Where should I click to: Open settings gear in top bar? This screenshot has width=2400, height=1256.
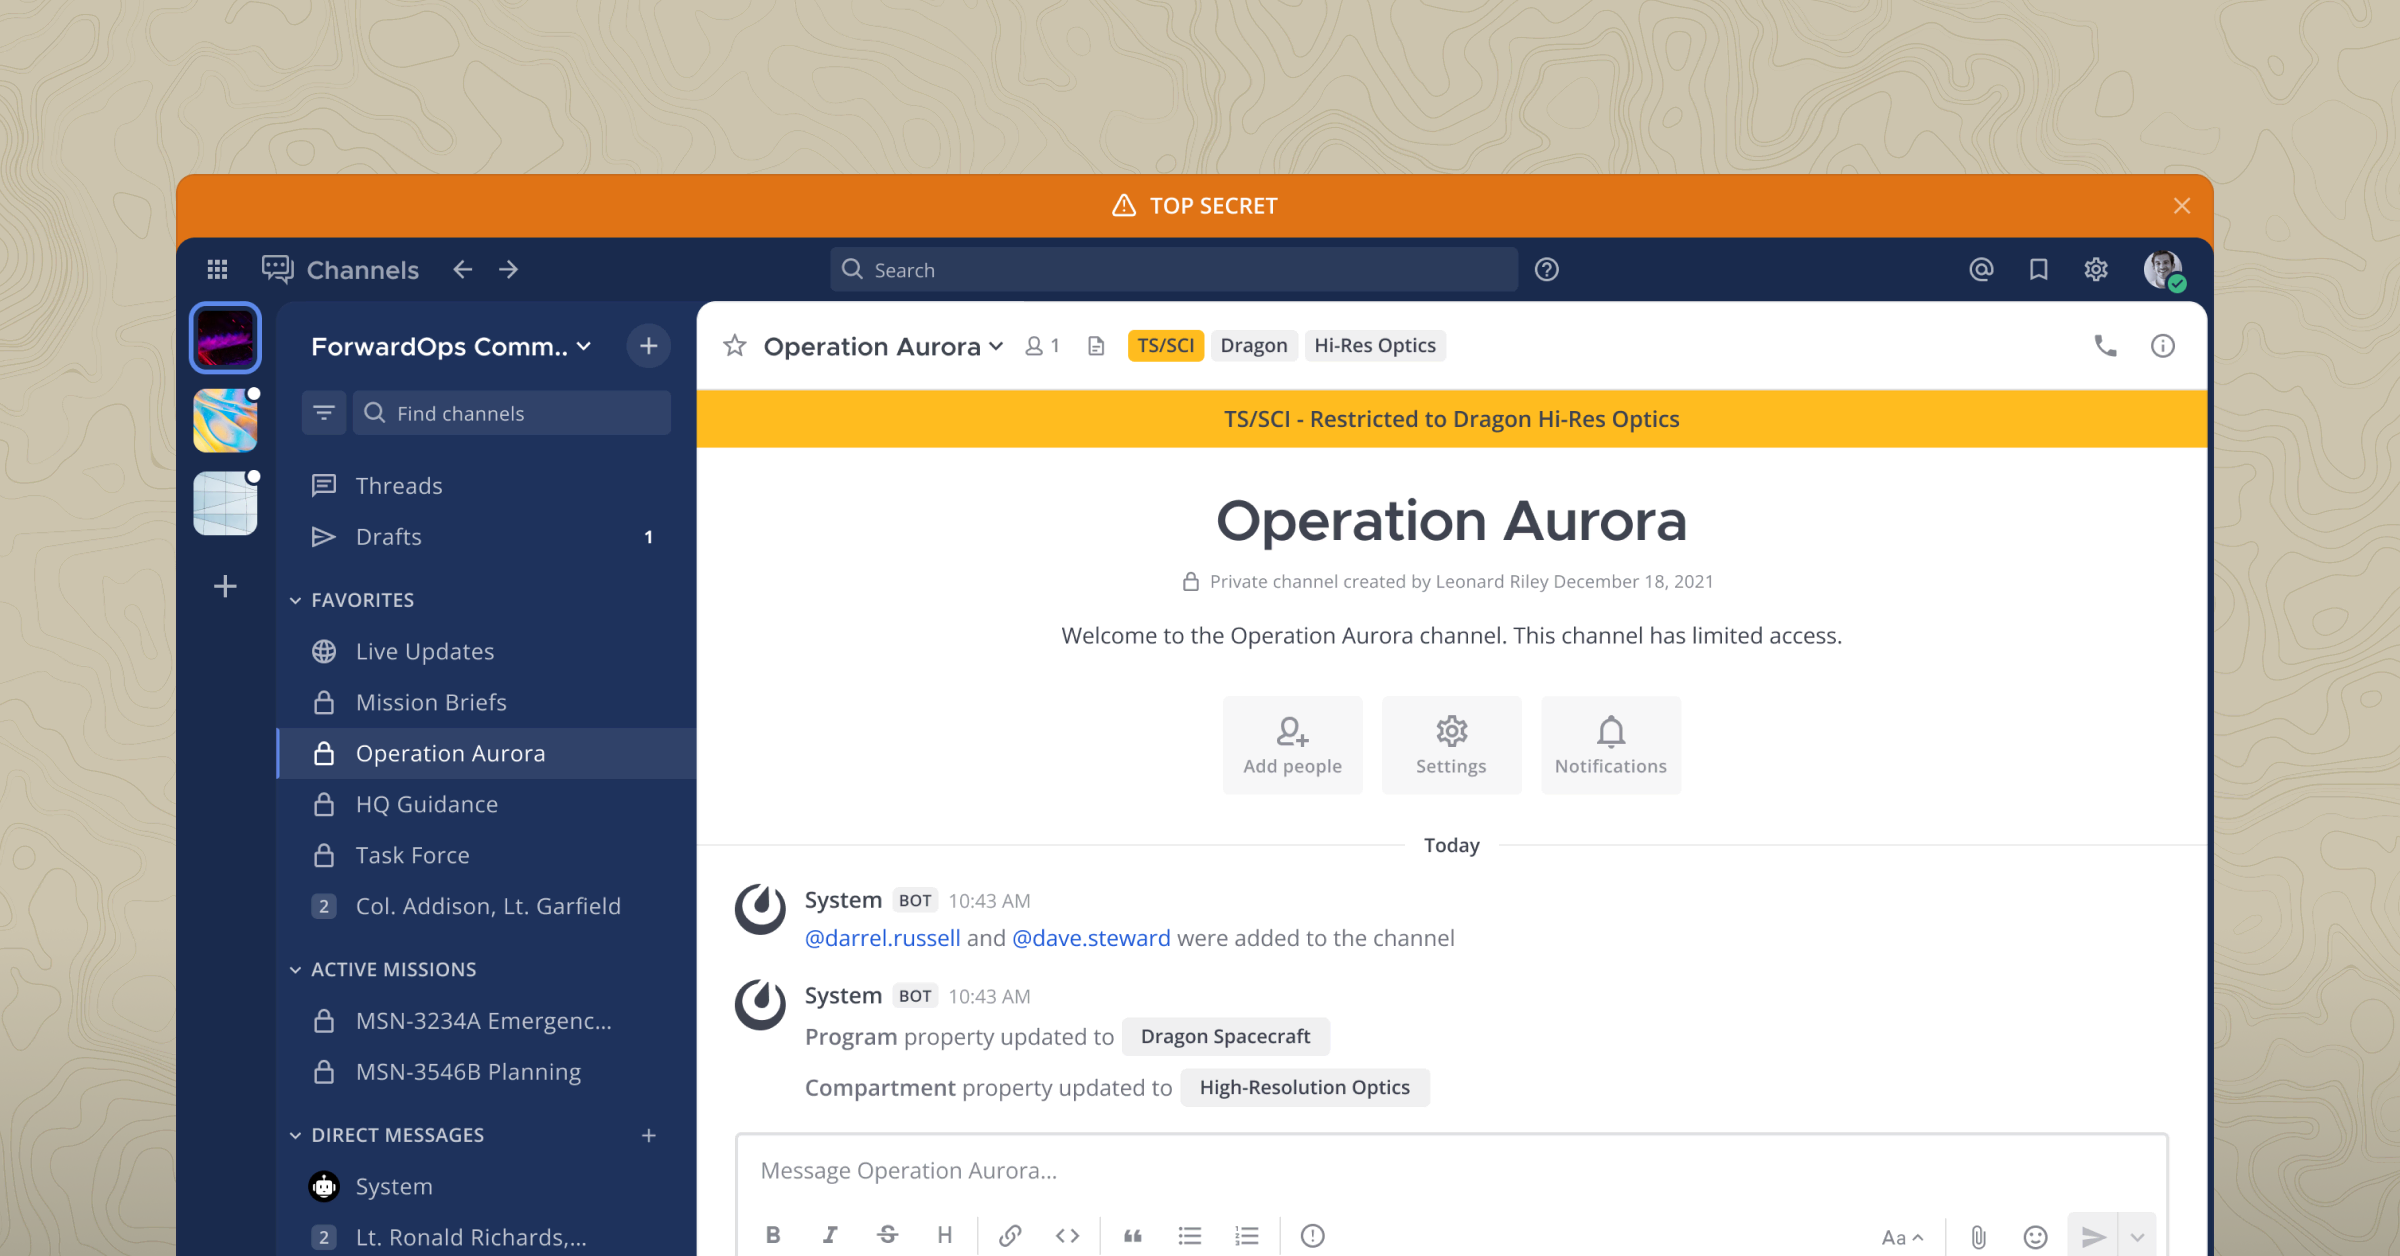(x=2096, y=269)
